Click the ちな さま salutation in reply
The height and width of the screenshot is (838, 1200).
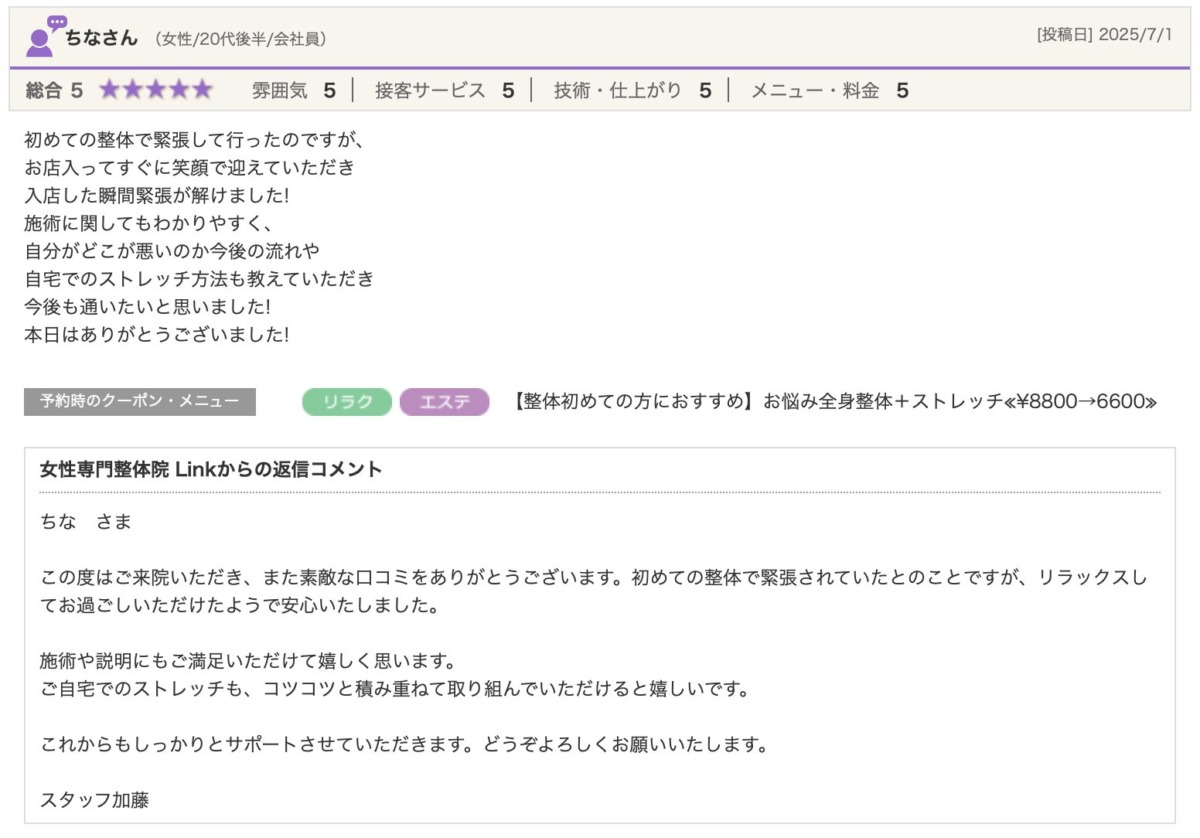tap(86, 522)
